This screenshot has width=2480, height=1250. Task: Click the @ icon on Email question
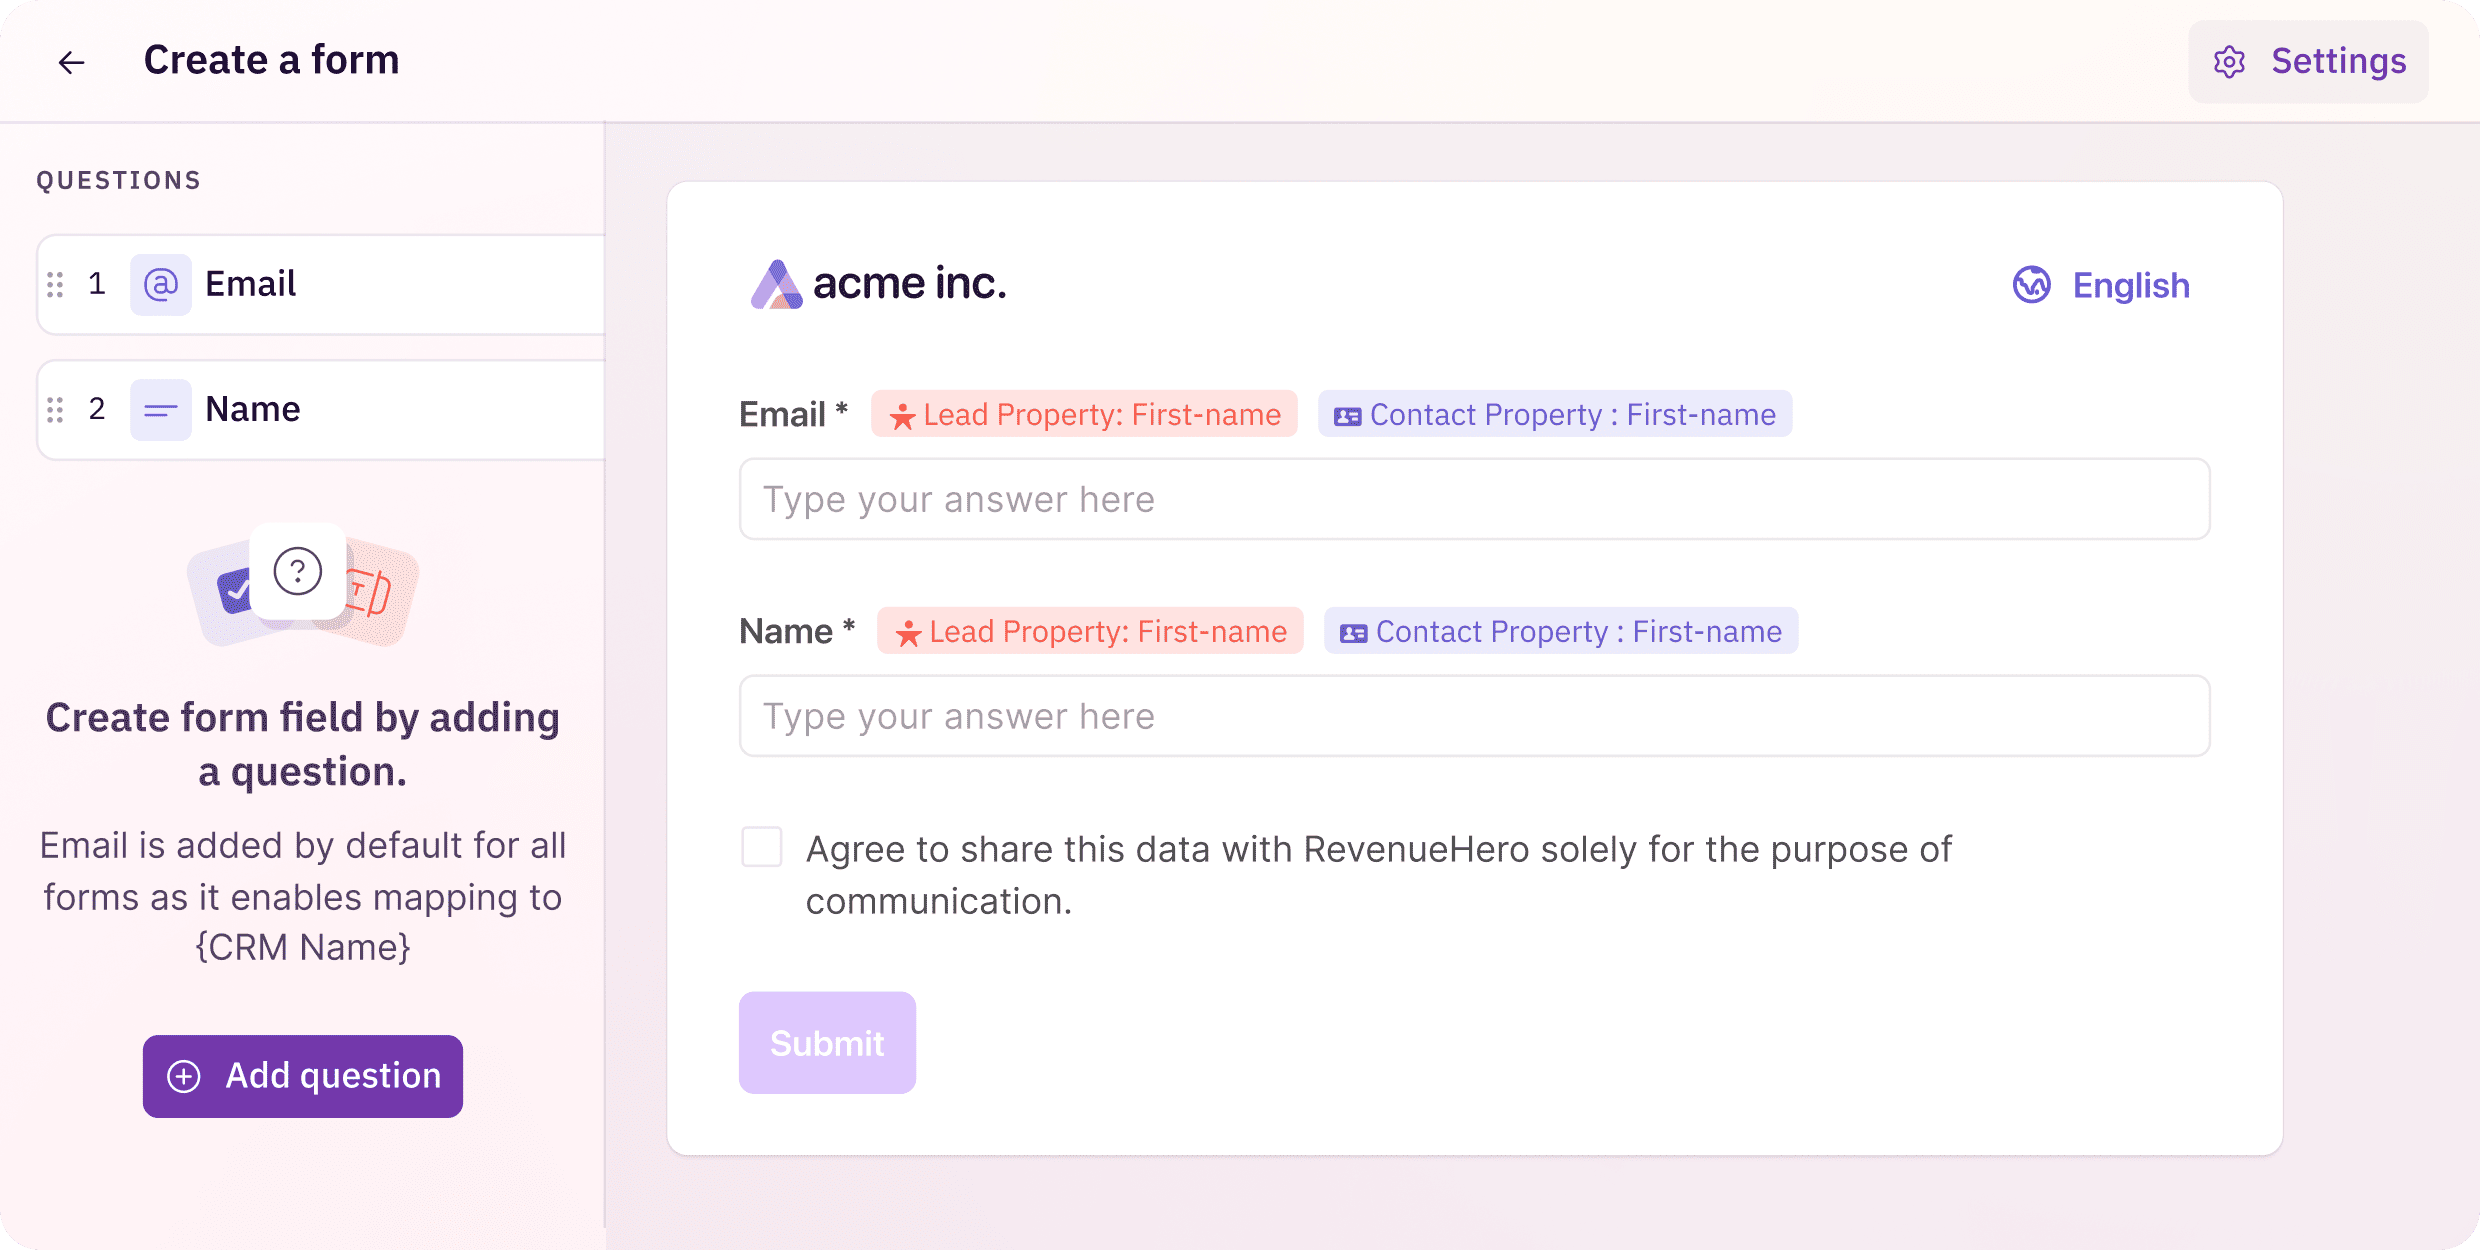point(161,285)
